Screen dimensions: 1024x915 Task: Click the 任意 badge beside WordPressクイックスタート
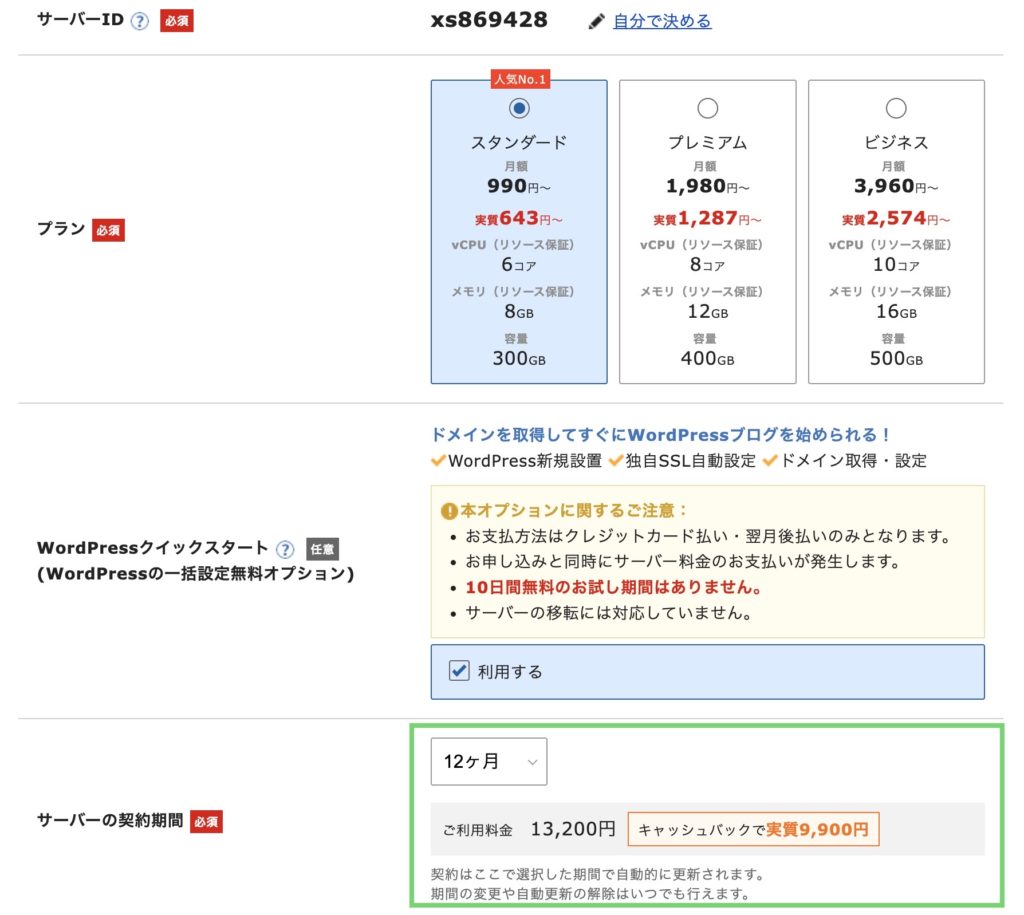point(322,549)
